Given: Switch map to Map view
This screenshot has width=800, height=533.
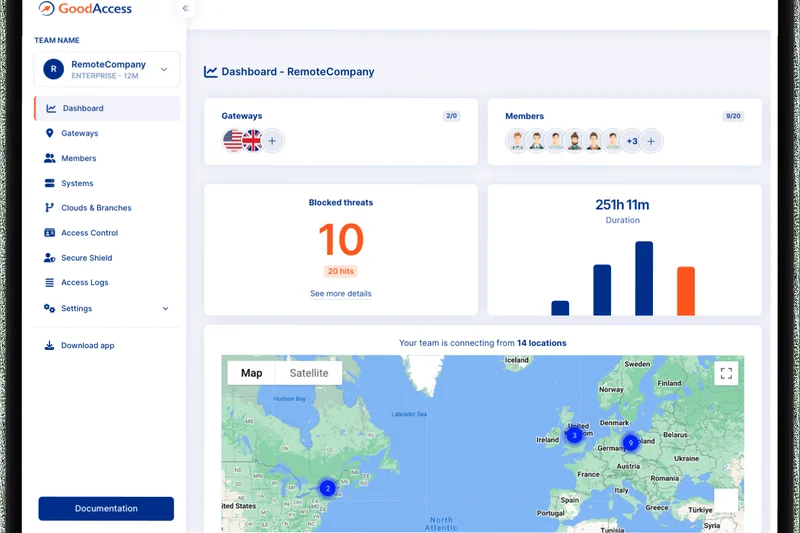Looking at the screenshot, I should coord(251,373).
